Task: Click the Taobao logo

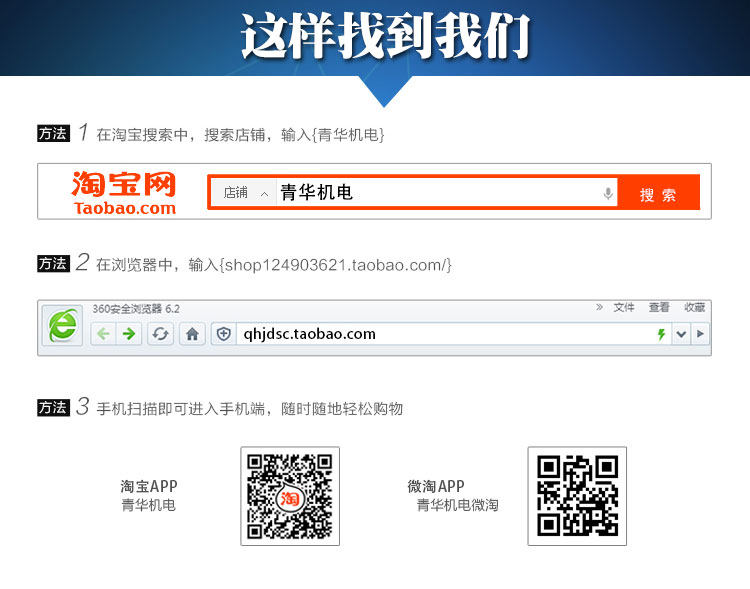Action: [124, 192]
